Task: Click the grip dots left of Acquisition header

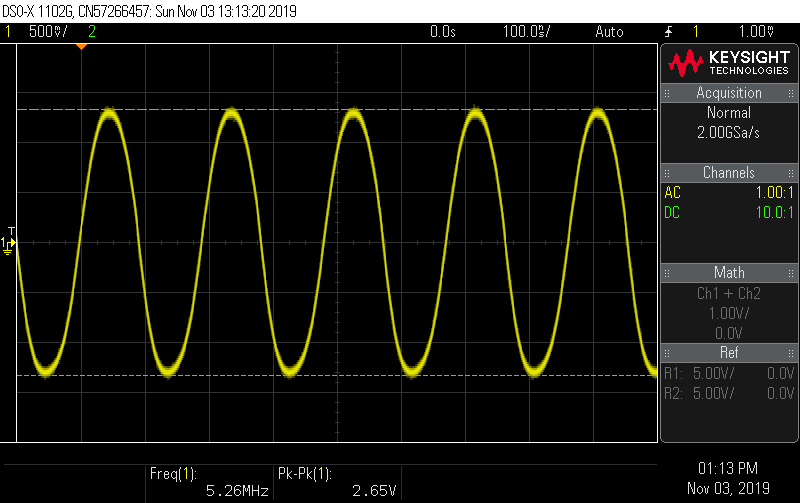Action: [667, 93]
